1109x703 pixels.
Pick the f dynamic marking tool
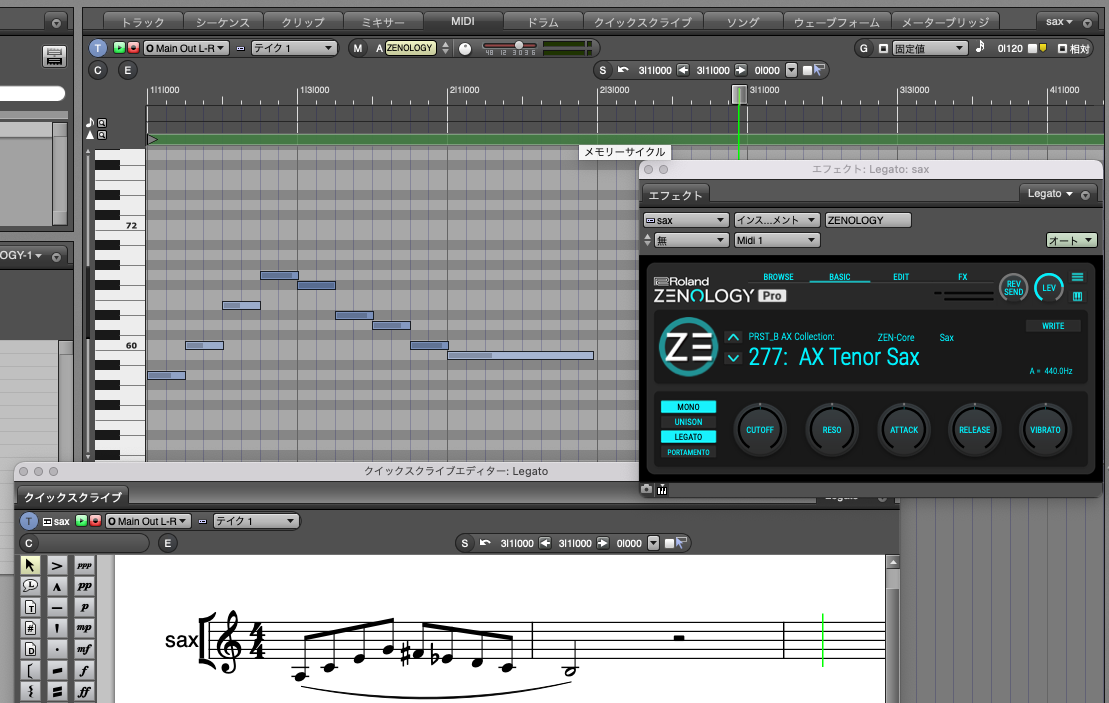84,670
